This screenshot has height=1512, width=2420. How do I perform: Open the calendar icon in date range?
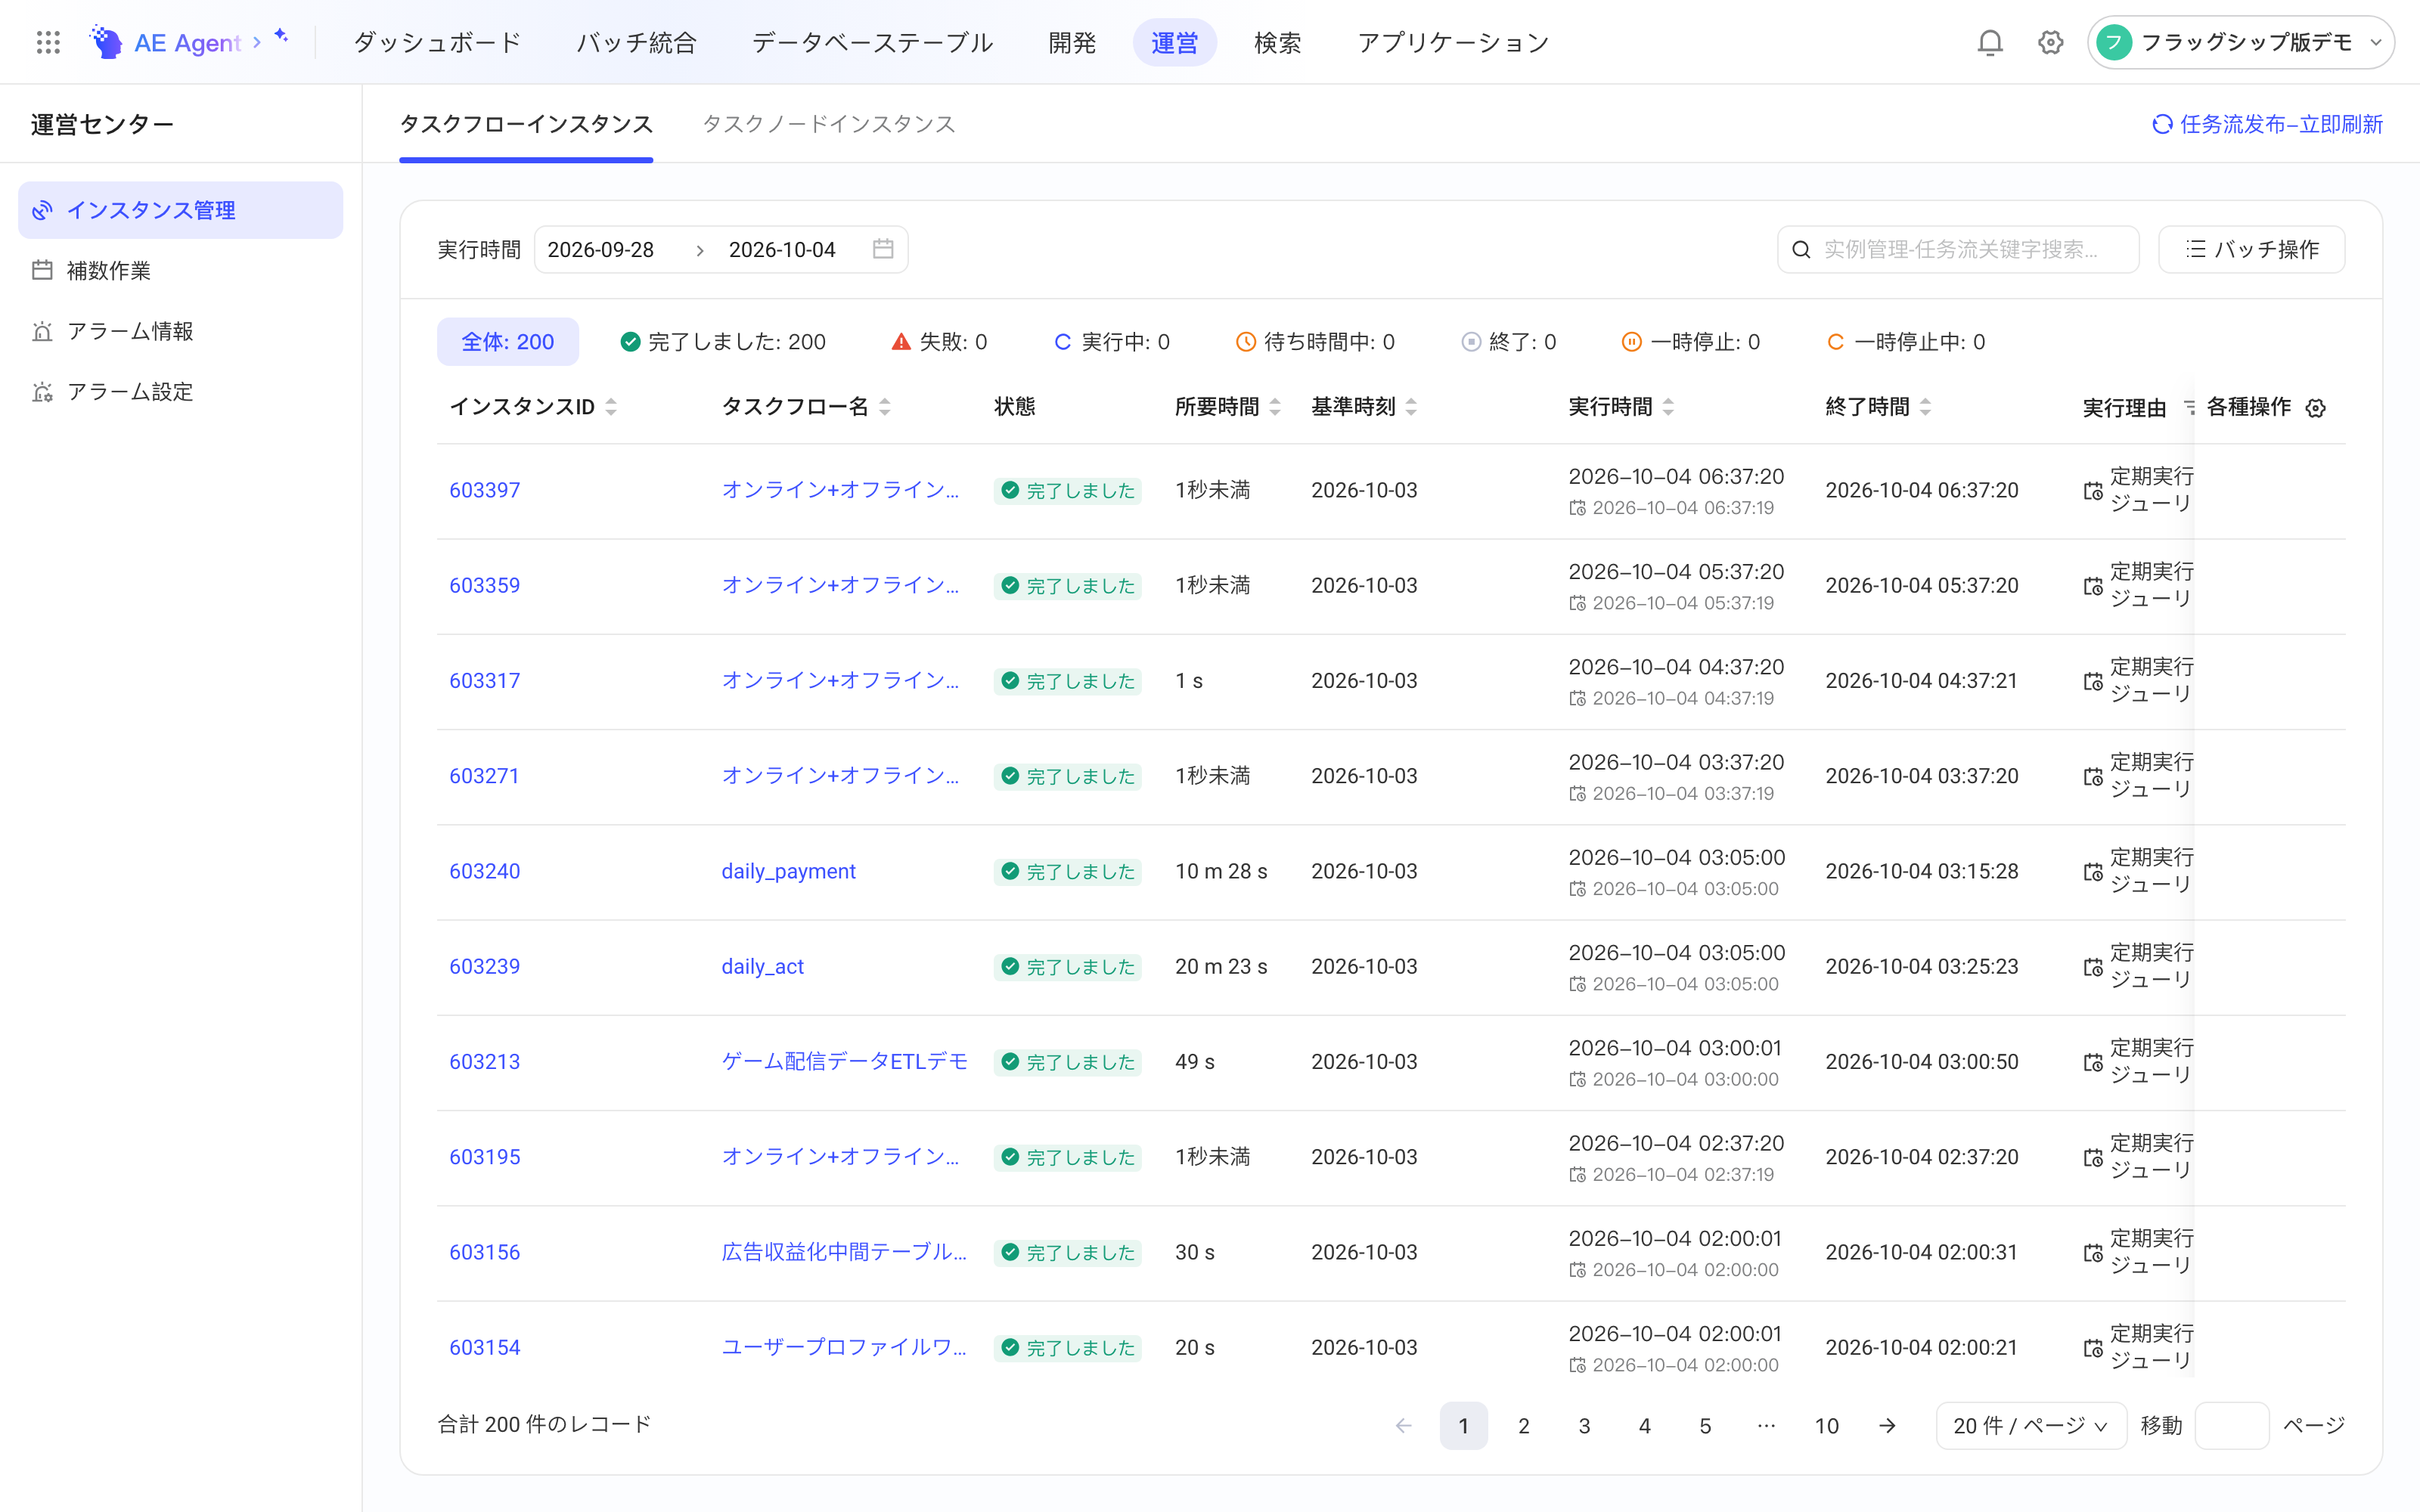pos(882,249)
